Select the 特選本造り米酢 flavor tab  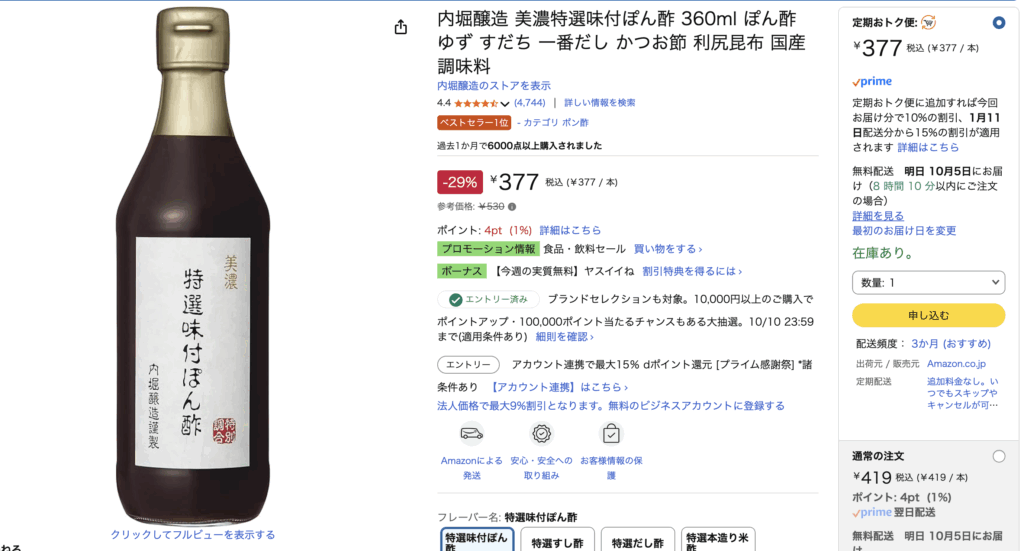point(718,541)
